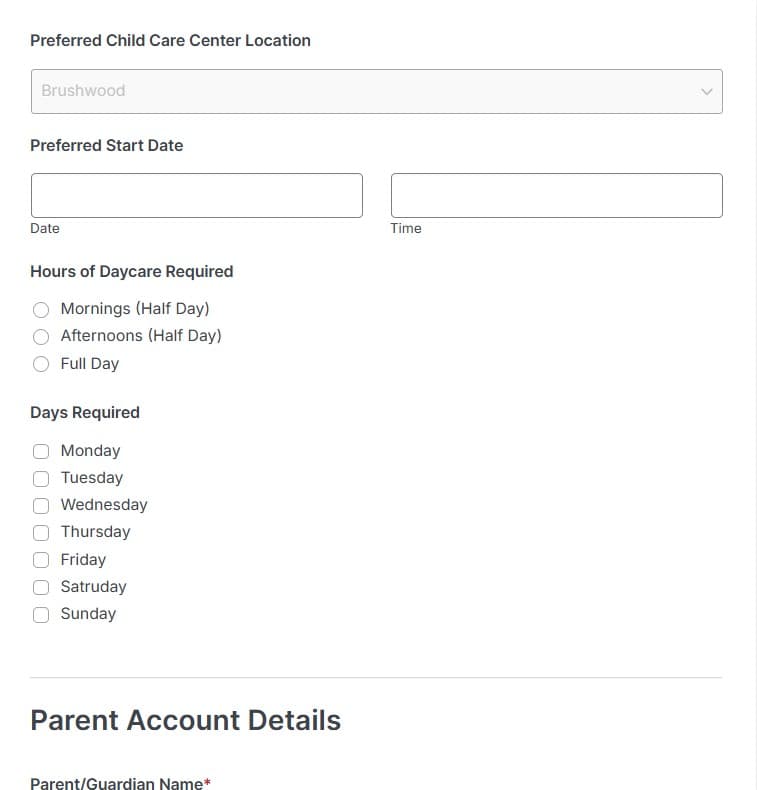Click the Full Day label text
The height and width of the screenshot is (790, 757).
(90, 363)
